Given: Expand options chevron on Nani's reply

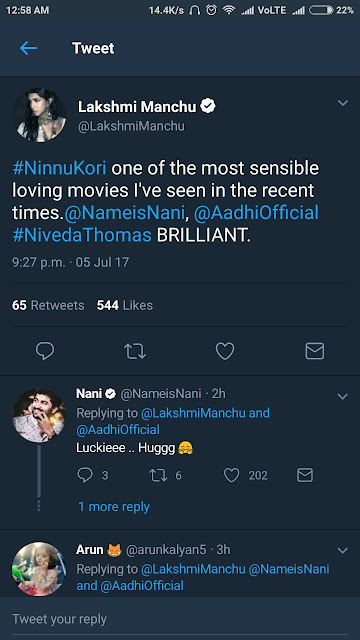Looking at the screenshot, I should pos(343,396).
